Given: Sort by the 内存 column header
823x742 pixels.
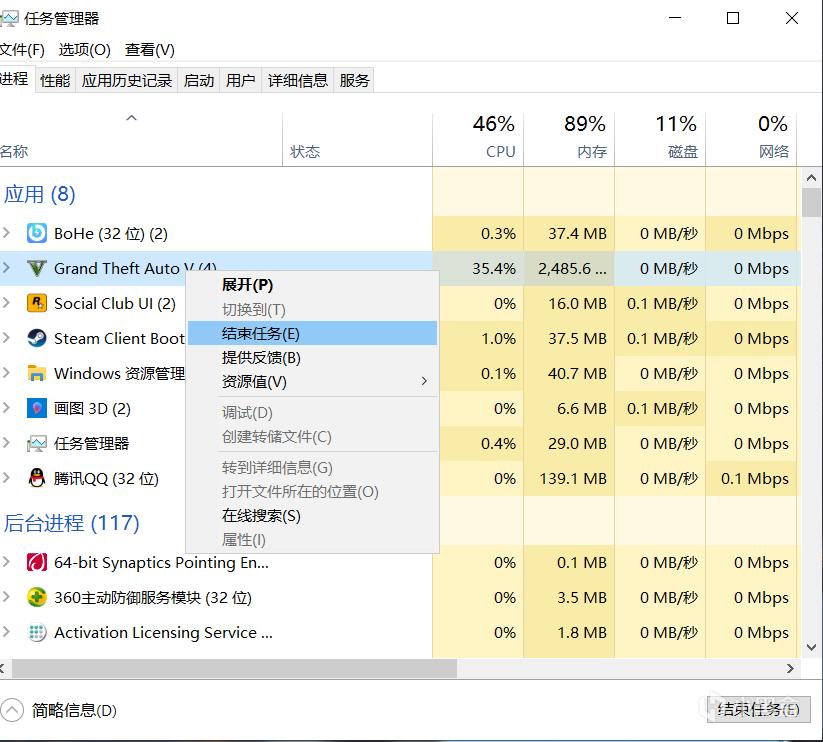Looking at the screenshot, I should click(x=569, y=139).
